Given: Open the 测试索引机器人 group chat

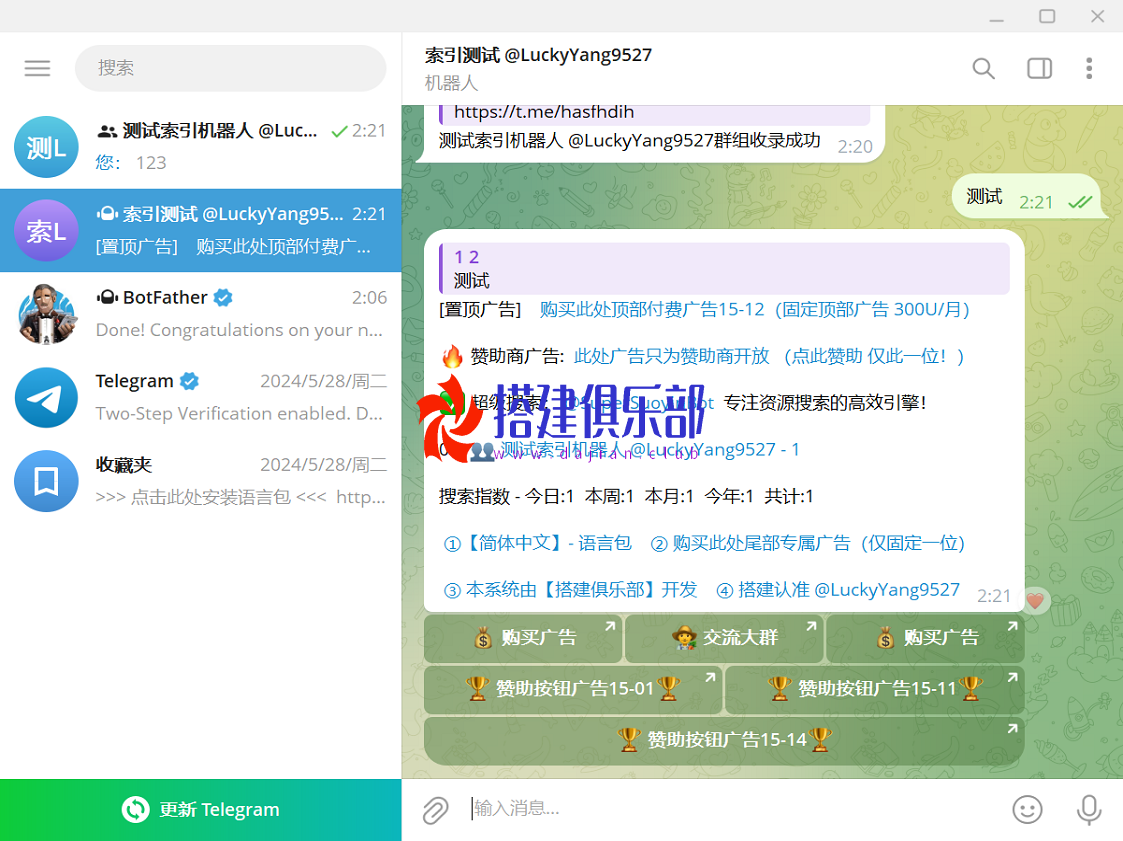Looking at the screenshot, I should 201,147.
